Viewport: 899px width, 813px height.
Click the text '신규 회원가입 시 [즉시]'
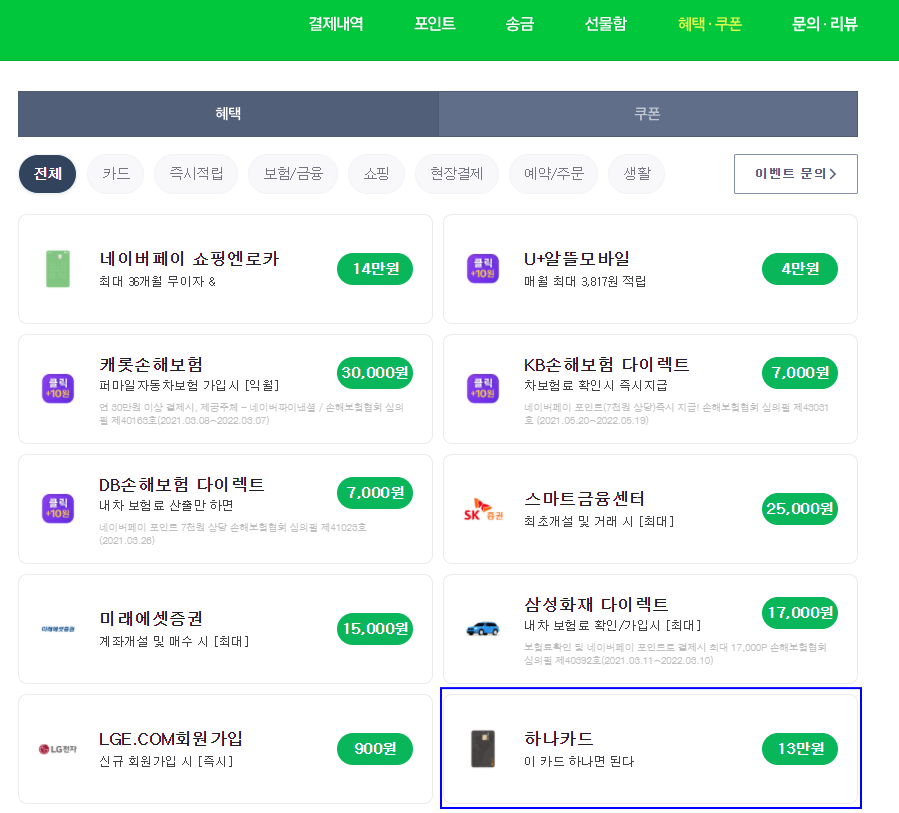[x=166, y=761]
